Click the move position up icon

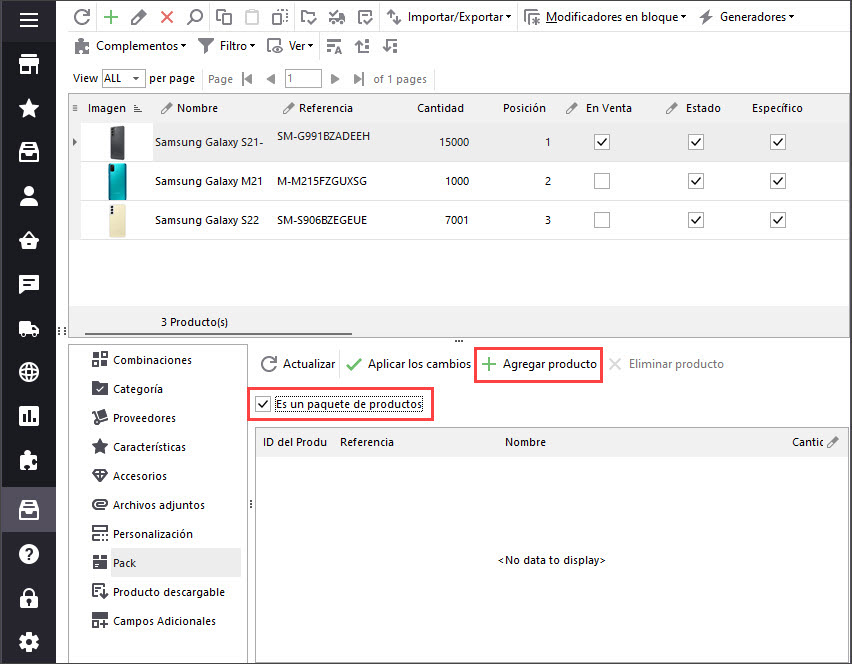tap(362, 46)
